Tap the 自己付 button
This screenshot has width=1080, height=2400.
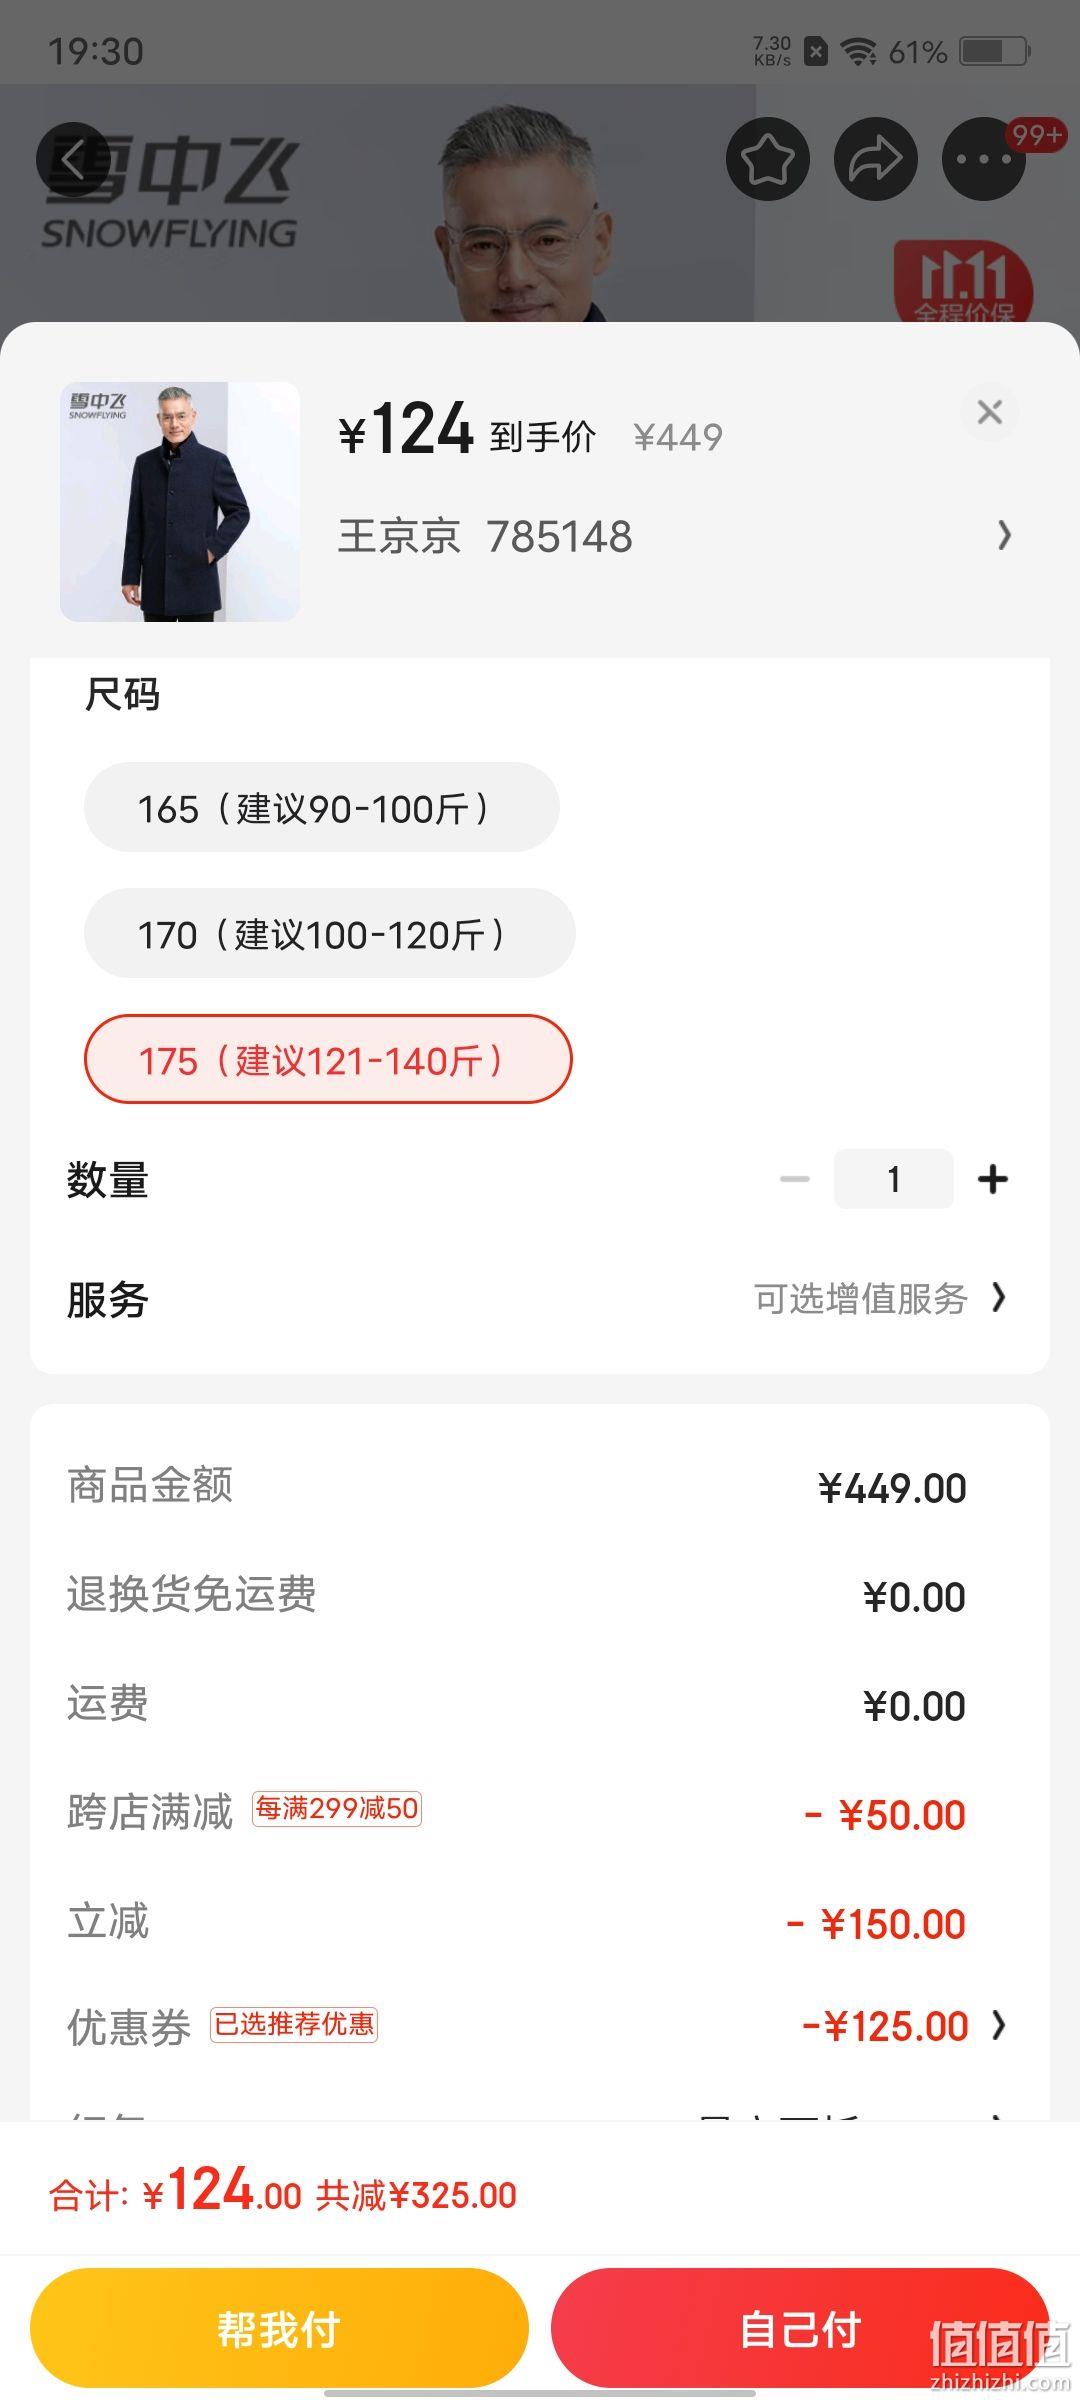800,2329
